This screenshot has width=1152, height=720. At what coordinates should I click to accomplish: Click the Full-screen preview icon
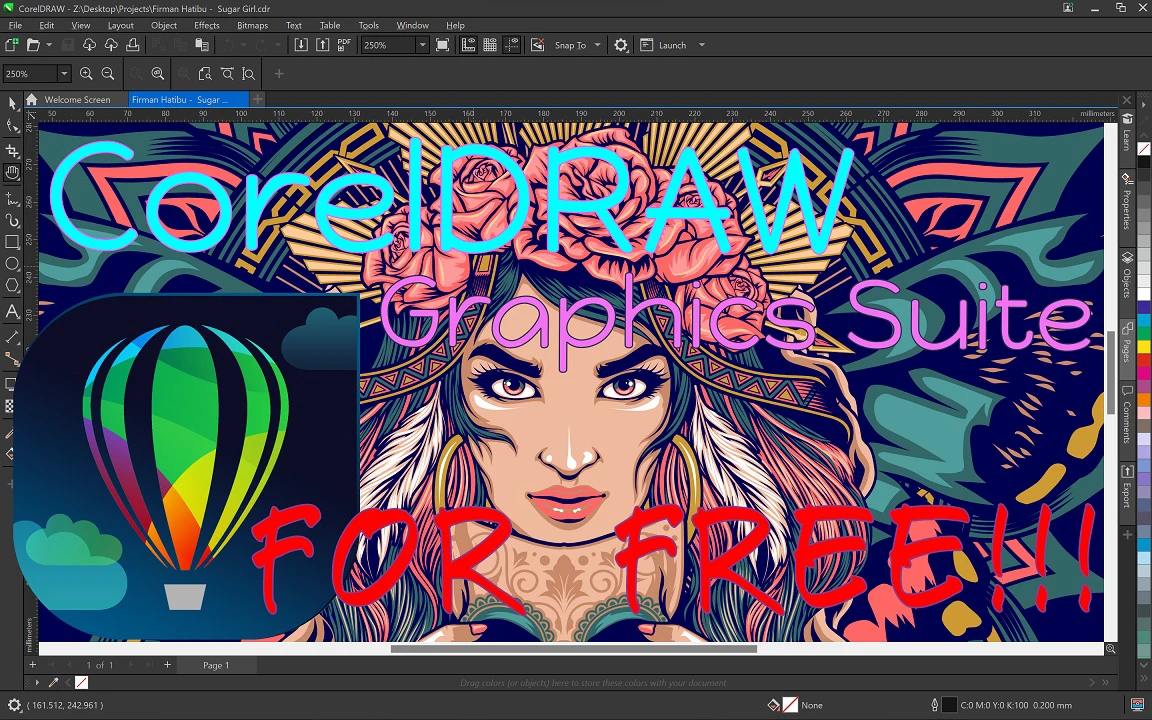tap(442, 45)
